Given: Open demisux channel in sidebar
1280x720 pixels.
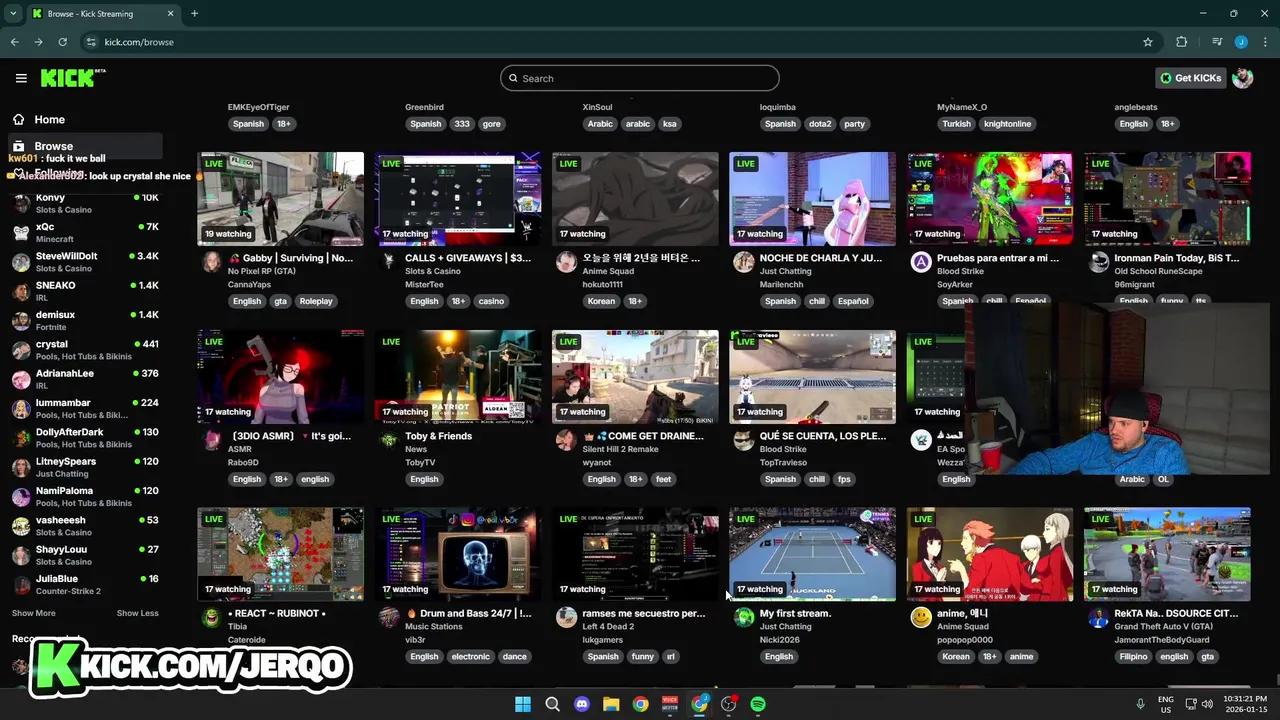Looking at the screenshot, I should tap(85, 320).
